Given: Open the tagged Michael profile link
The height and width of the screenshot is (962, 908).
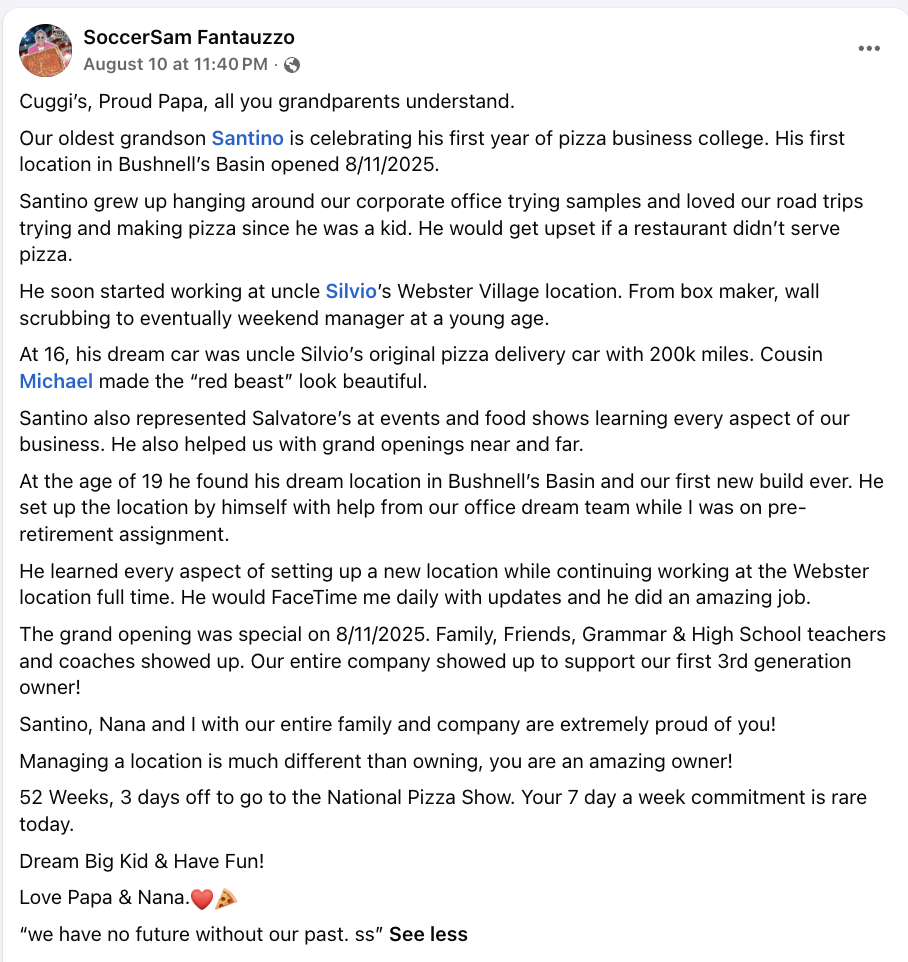Looking at the screenshot, I should (x=56, y=381).
